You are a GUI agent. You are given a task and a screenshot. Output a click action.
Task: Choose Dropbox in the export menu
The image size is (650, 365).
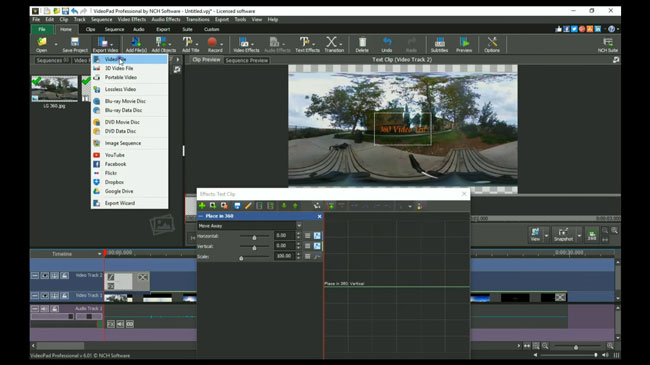129,182
